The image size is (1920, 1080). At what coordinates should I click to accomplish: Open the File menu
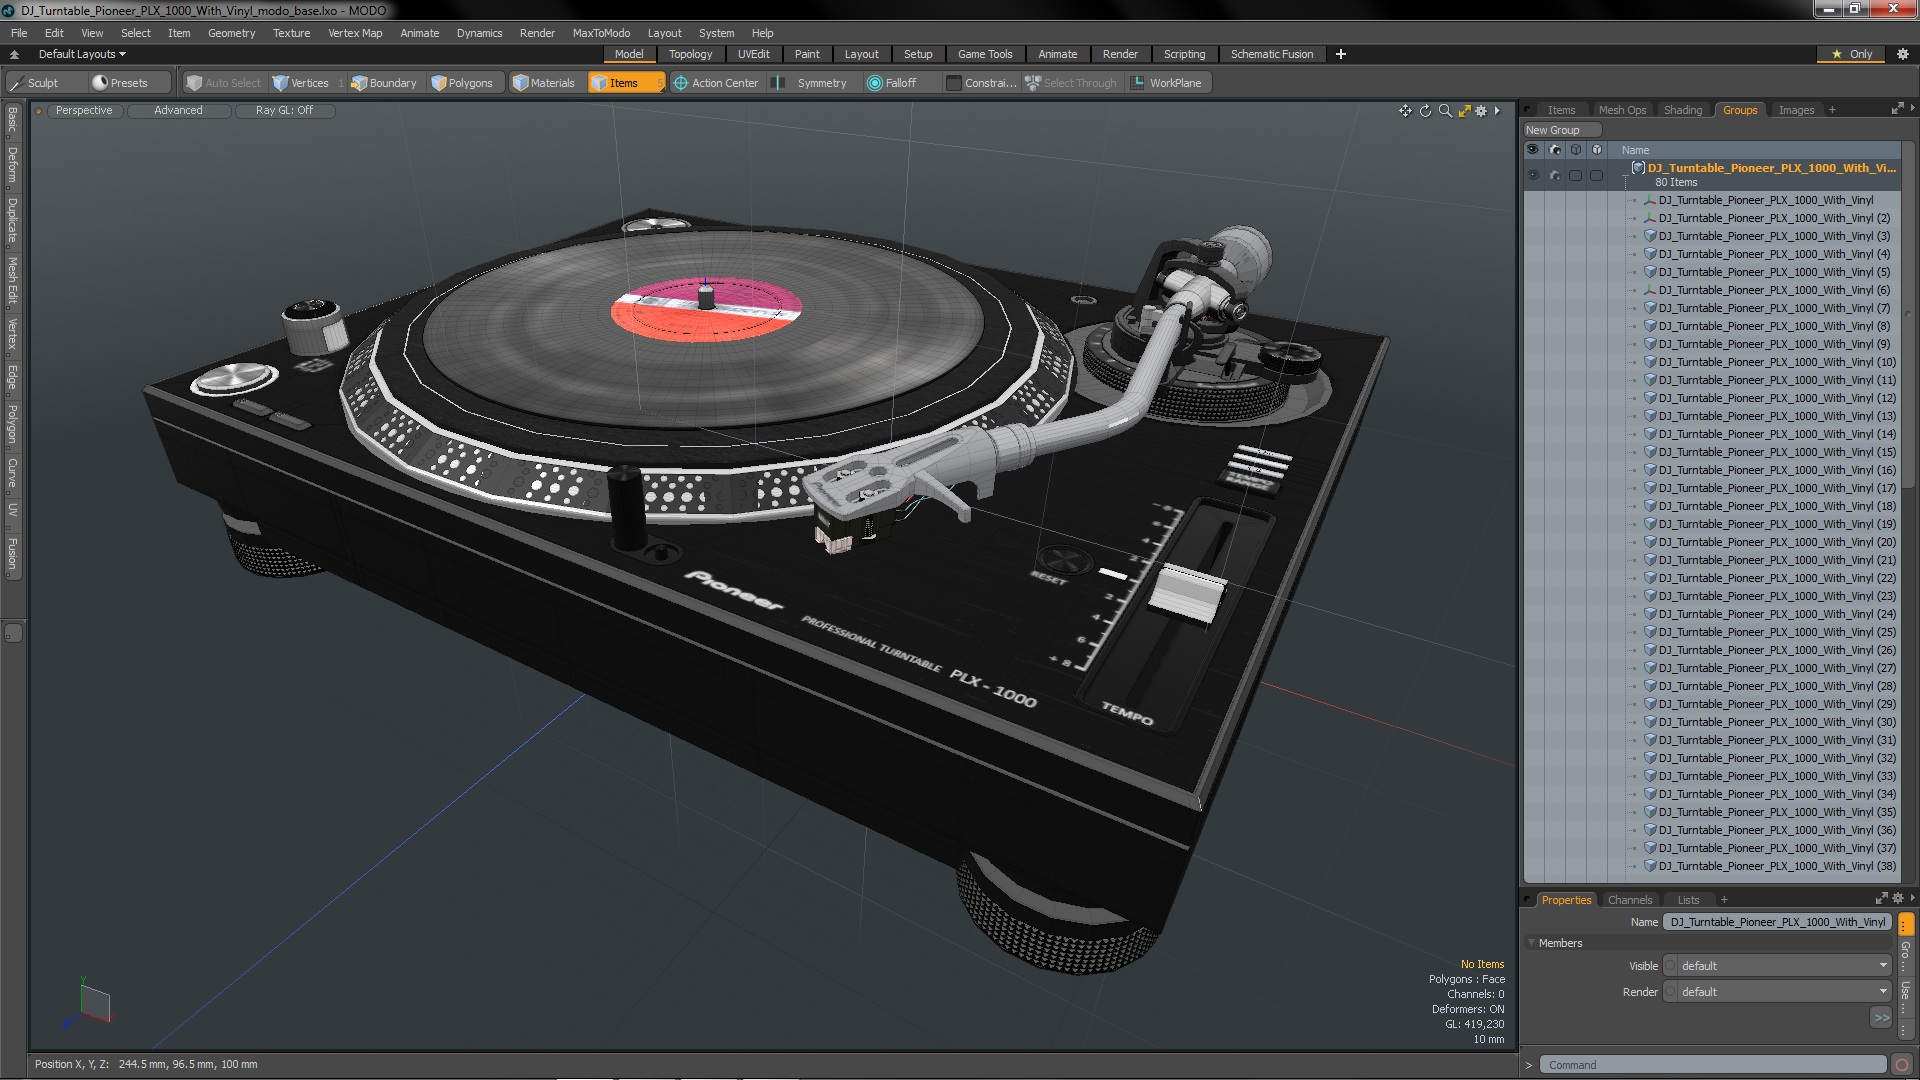point(19,33)
